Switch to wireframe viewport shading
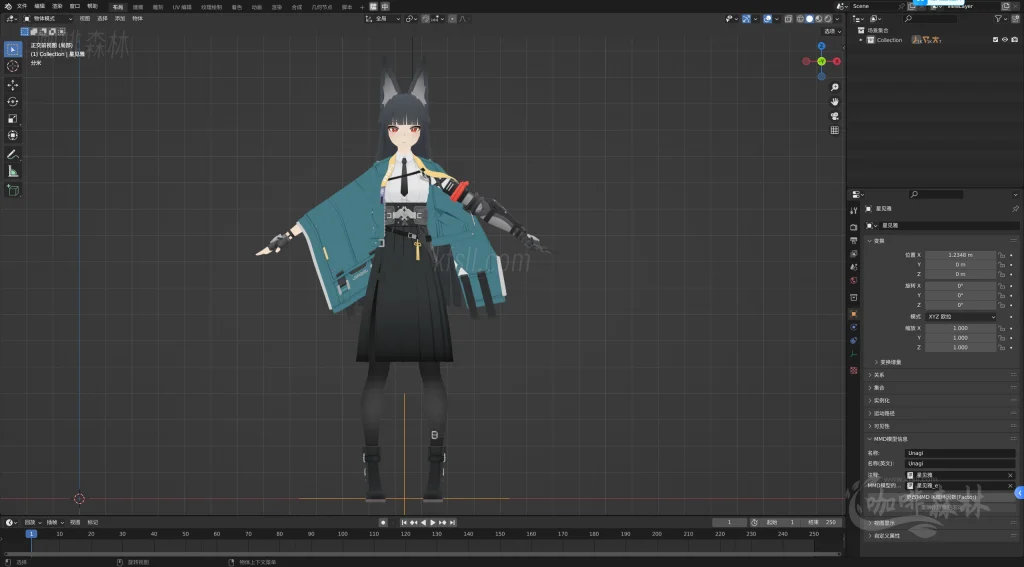Viewport: 1024px width, 567px height. [801, 19]
